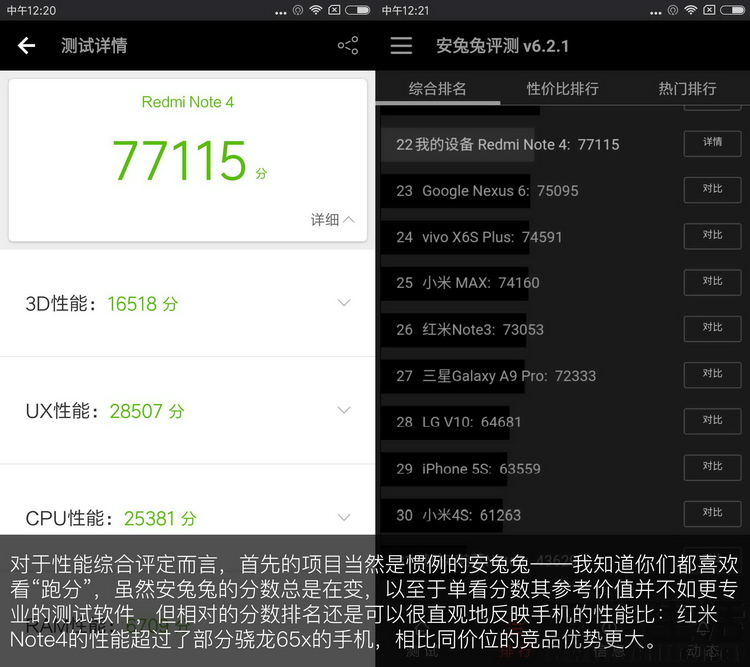Expand the 3D性能 score row
The width and height of the screenshot is (750, 667).
(344, 303)
